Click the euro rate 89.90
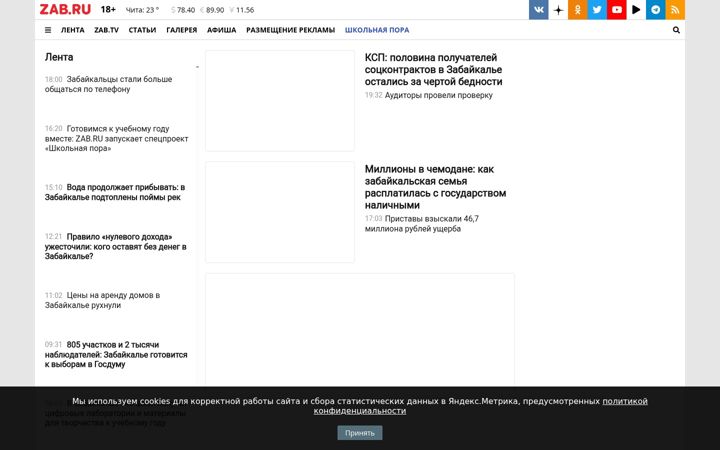720x450 pixels. [x=212, y=10]
